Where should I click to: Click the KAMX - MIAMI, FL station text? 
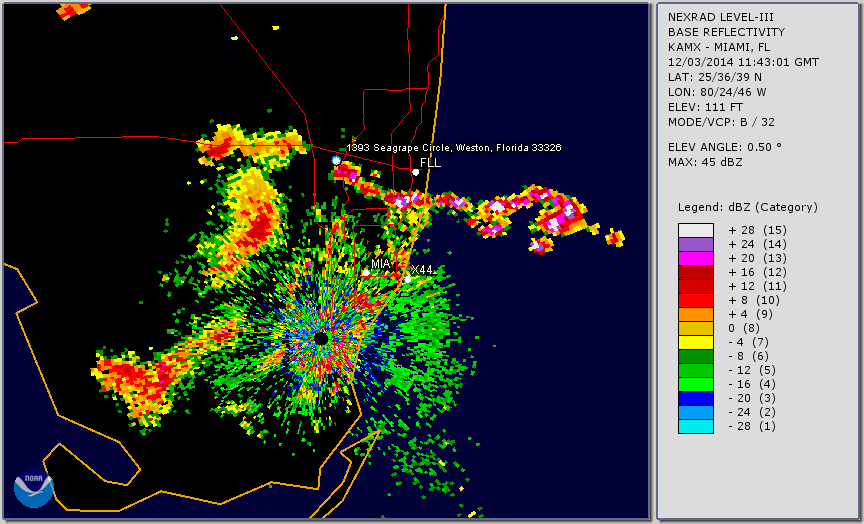click(x=719, y=47)
